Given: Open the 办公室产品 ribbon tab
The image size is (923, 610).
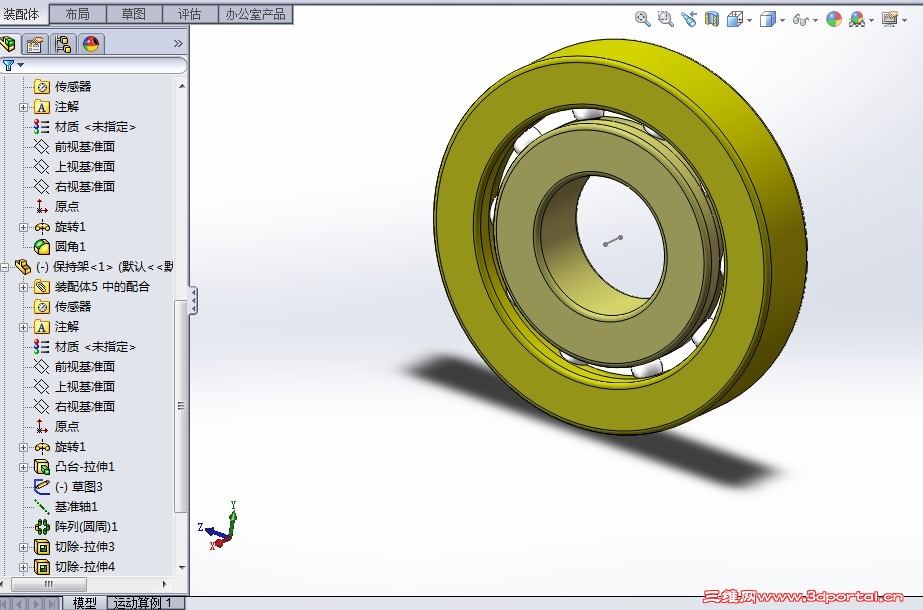Looking at the screenshot, I should pos(255,14).
